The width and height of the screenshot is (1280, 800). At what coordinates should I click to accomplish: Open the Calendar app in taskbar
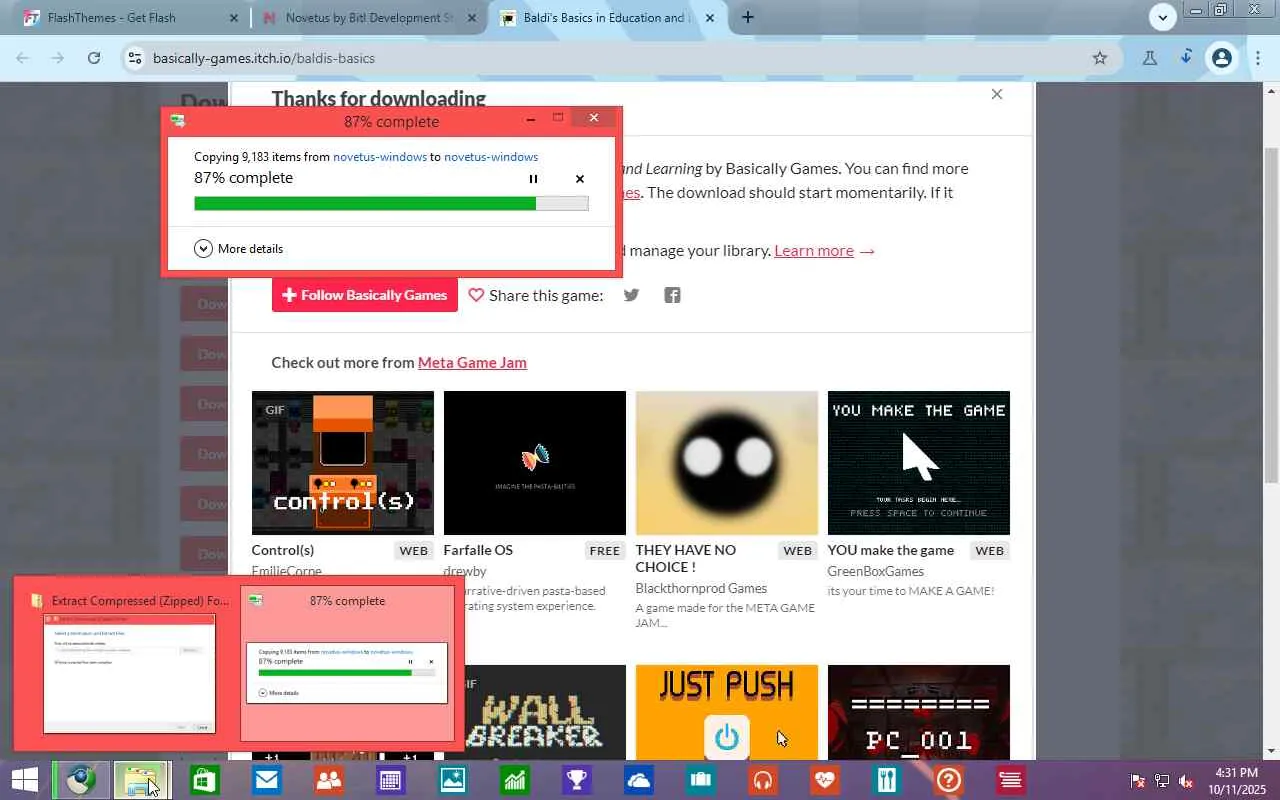tap(390, 780)
